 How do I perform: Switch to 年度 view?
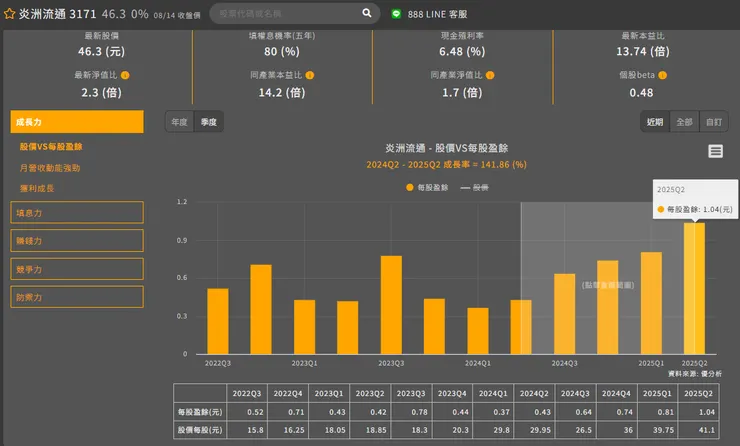click(179, 122)
